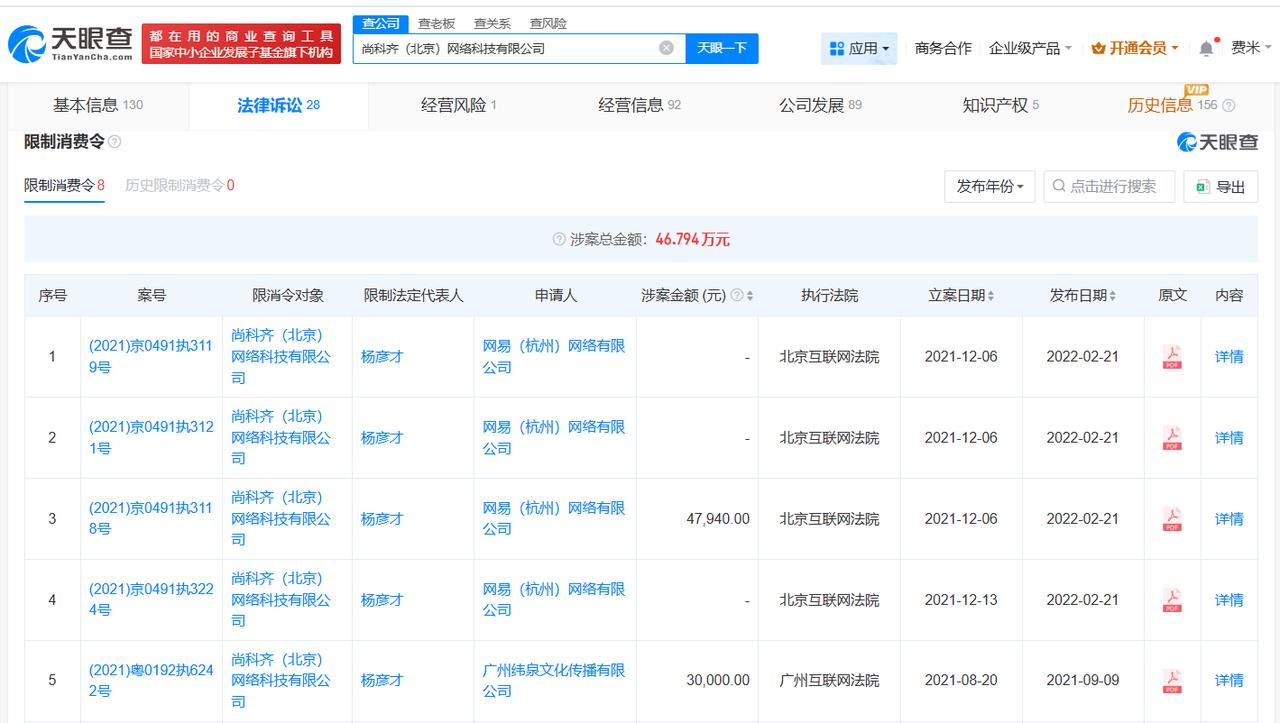This screenshot has height=723, width=1280.
Task: Open PDF original for case 3118
Action: coord(1172,519)
